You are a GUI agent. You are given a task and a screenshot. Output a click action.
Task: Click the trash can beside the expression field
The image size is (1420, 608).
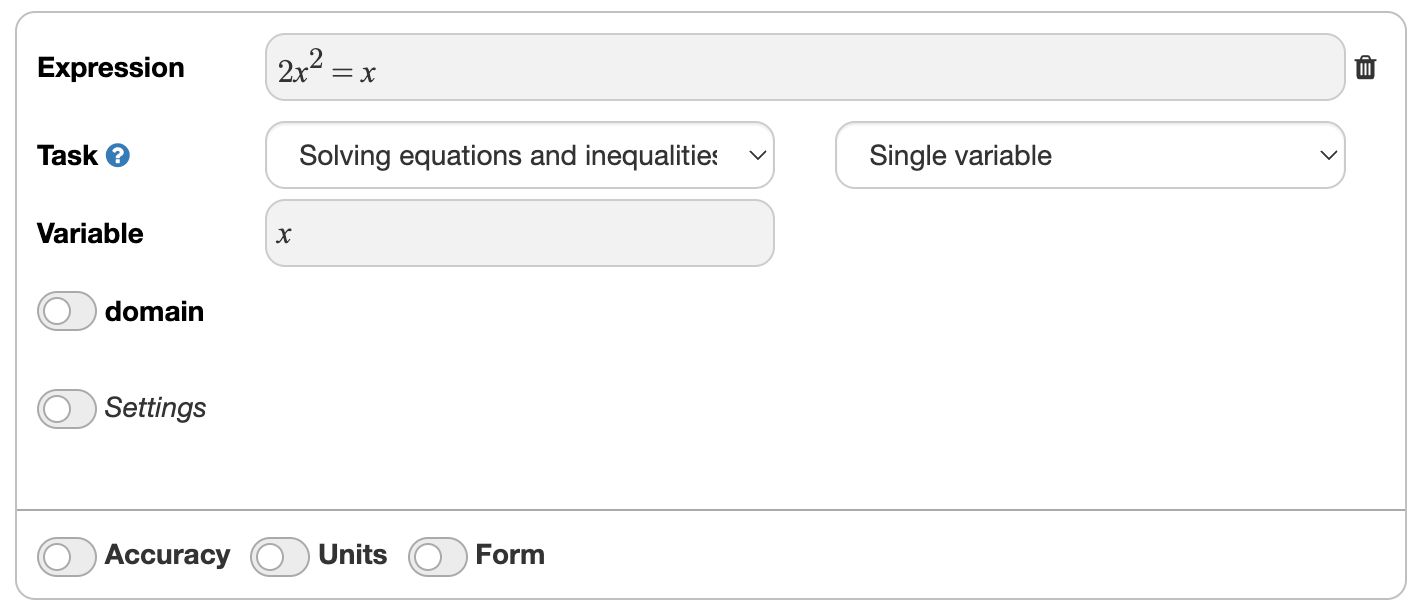pyautogui.click(x=1366, y=67)
